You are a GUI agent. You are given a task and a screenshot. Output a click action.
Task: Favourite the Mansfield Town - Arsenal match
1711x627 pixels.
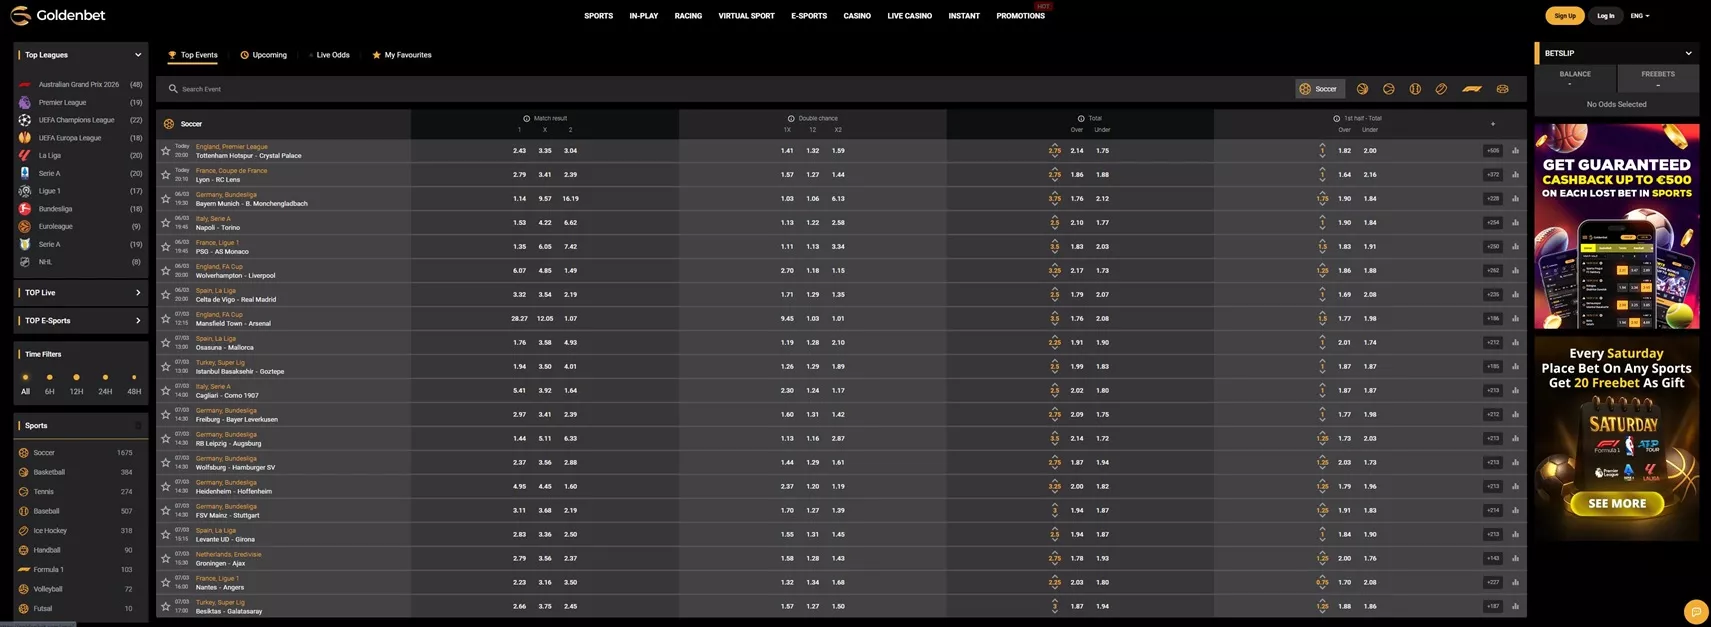[166, 319]
